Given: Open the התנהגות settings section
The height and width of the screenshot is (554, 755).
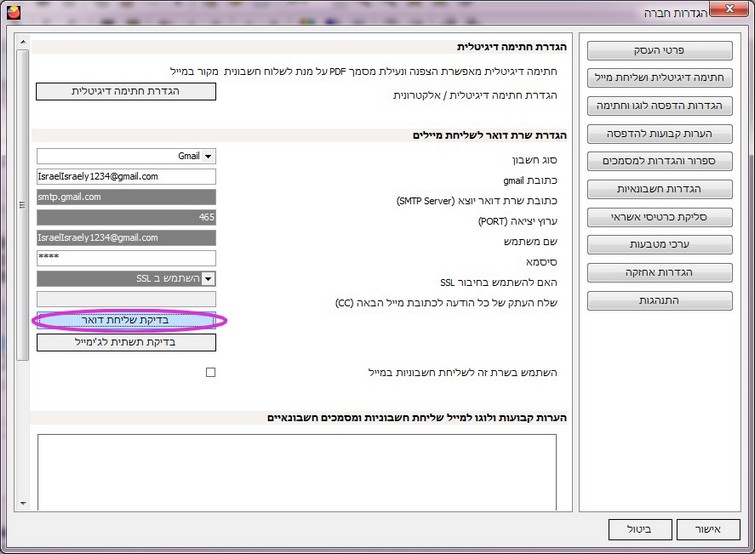Looking at the screenshot, I should pyautogui.click(x=659, y=300).
